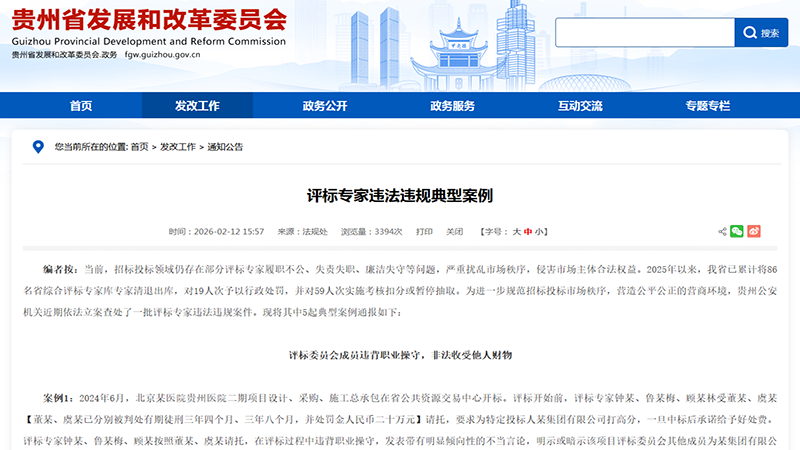Open the 政务公开 navigation tab
The image size is (800, 450).
click(x=325, y=106)
